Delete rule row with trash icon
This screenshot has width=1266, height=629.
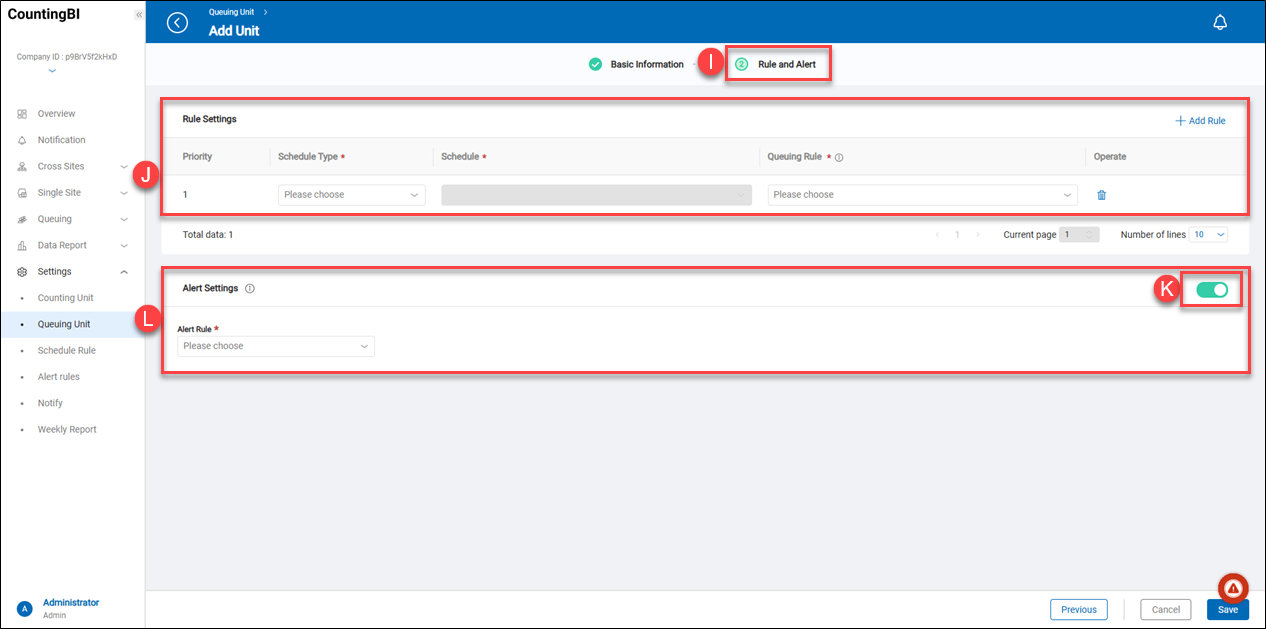click(x=1101, y=195)
